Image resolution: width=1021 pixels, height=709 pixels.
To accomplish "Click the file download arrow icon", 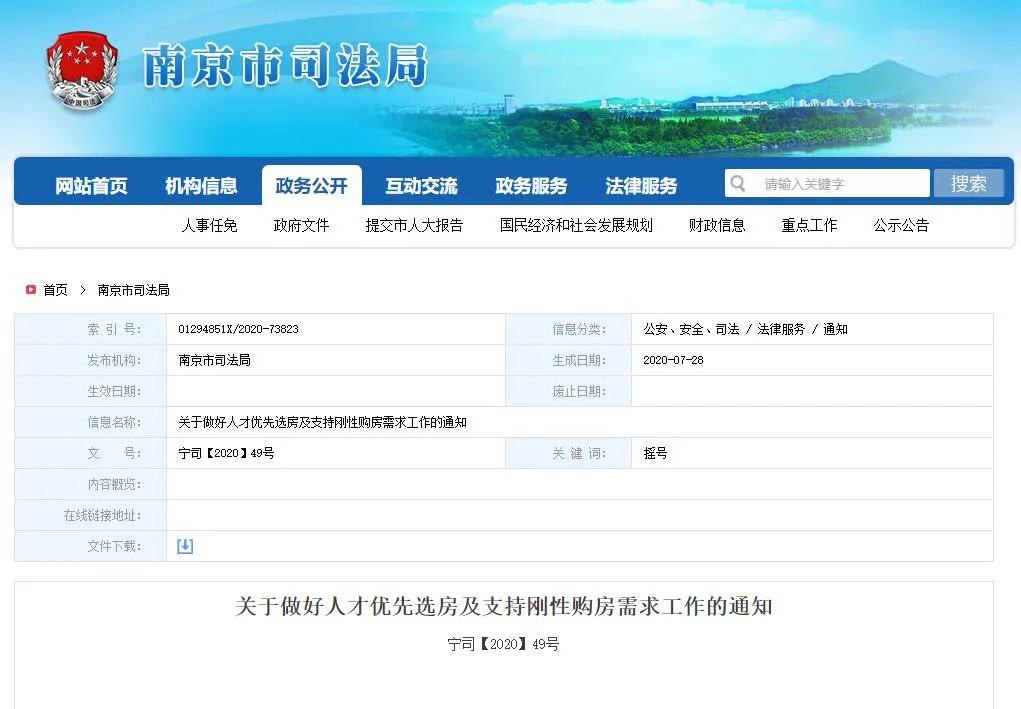I will pos(185,546).
